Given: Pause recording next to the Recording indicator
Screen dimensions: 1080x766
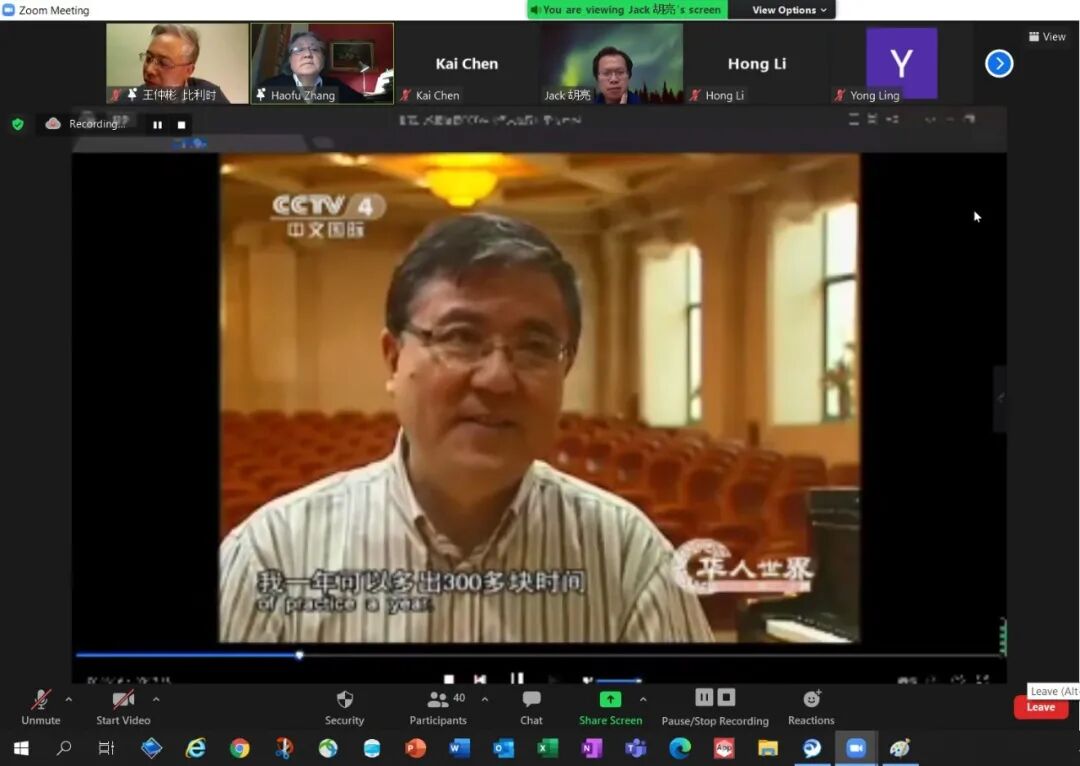Looking at the screenshot, I should pyautogui.click(x=158, y=125).
